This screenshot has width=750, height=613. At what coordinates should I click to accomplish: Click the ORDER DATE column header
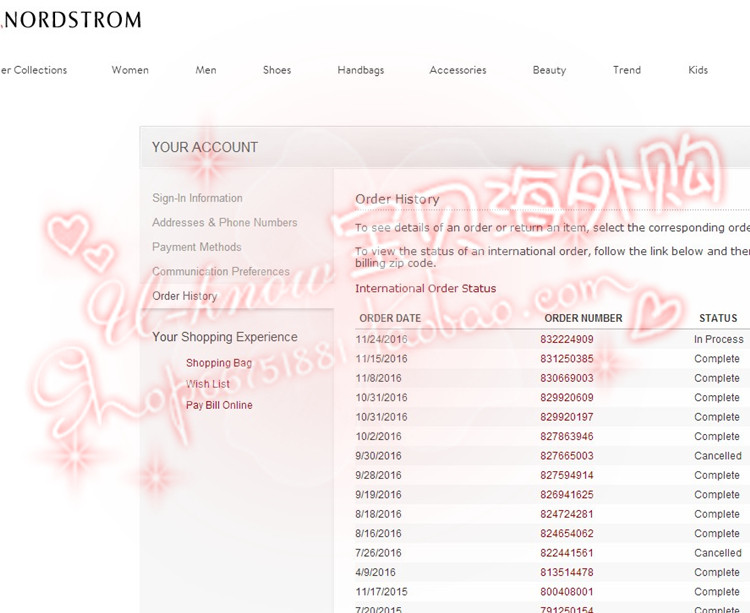click(390, 318)
